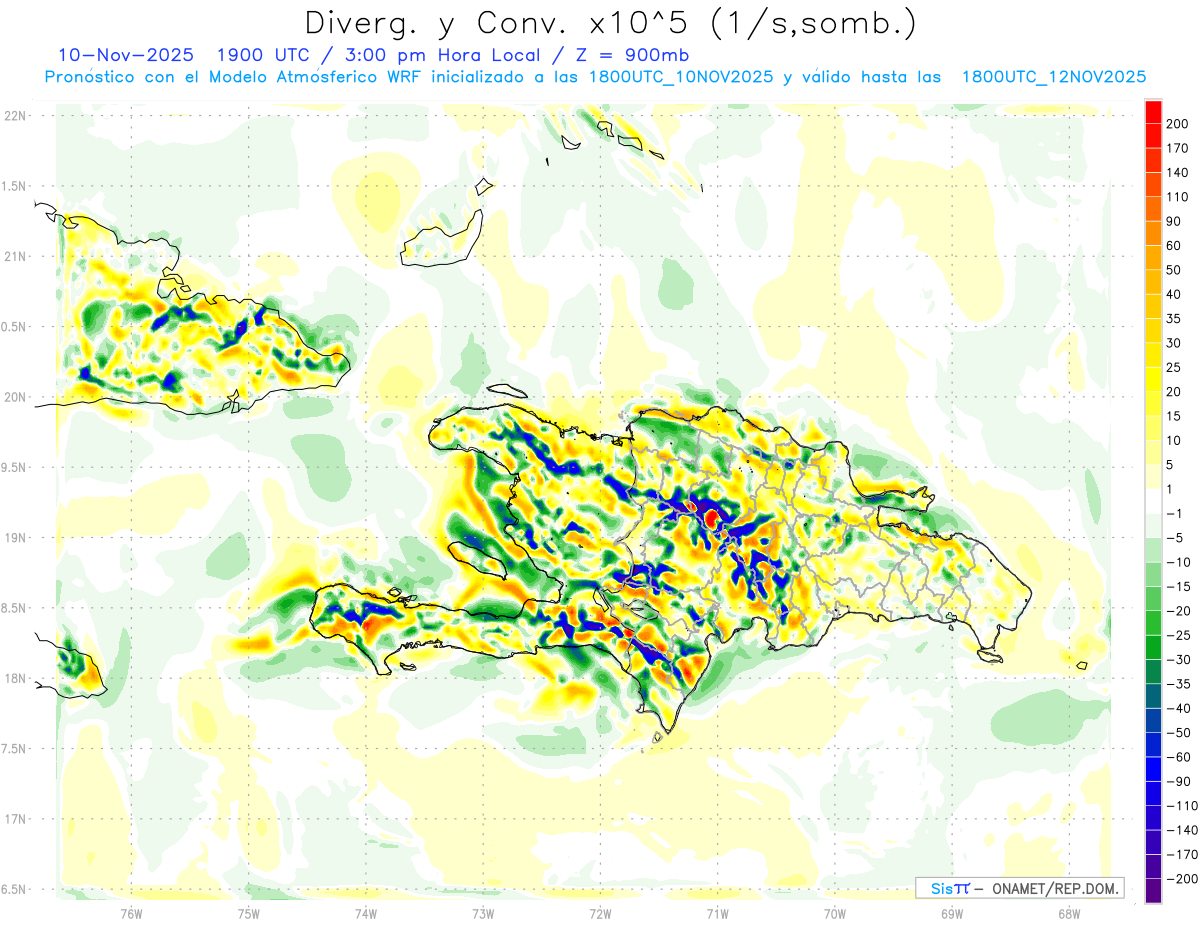Image resolution: width=1200 pixels, height=927 pixels.
Task: Click the negative '-5' color bar value
Action: tap(1175, 538)
